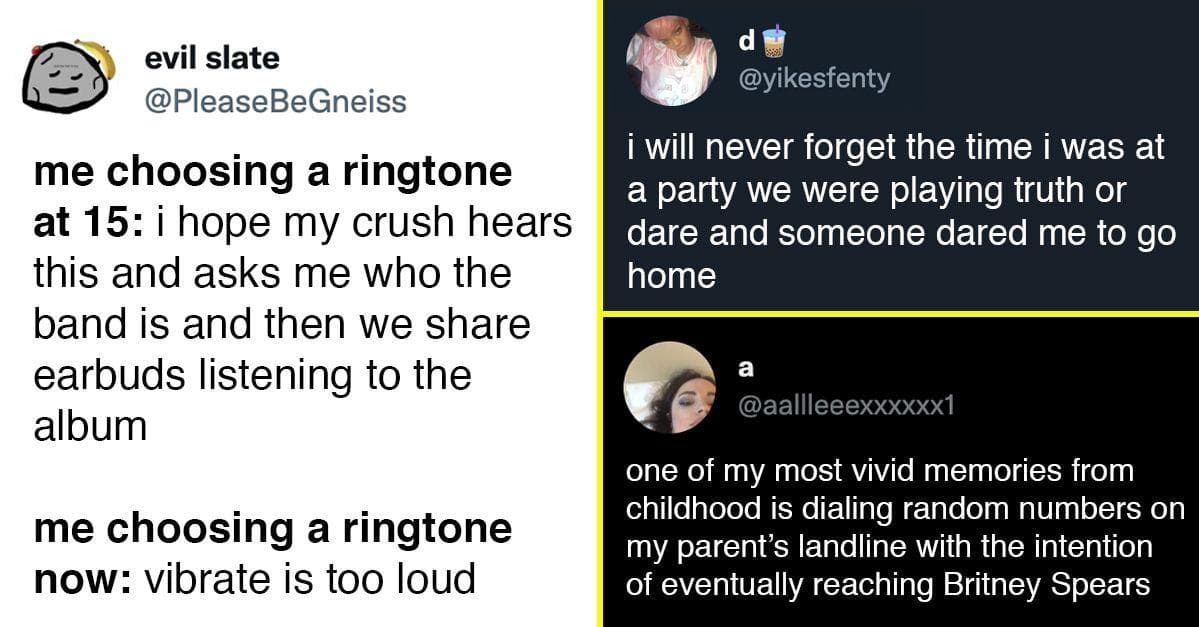Click the evil slate rock avatar
The image size is (1199, 627).
click(62, 81)
